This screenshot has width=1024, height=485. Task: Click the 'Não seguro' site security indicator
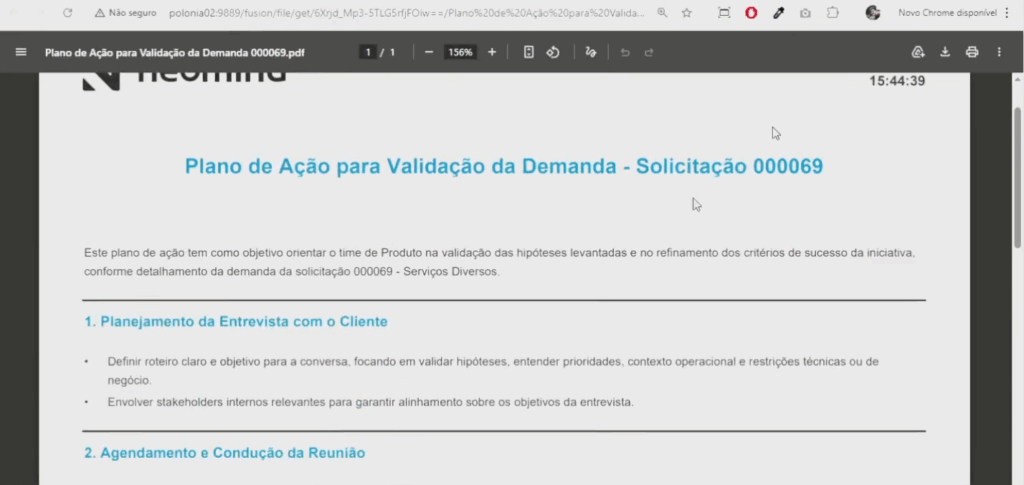(x=126, y=13)
